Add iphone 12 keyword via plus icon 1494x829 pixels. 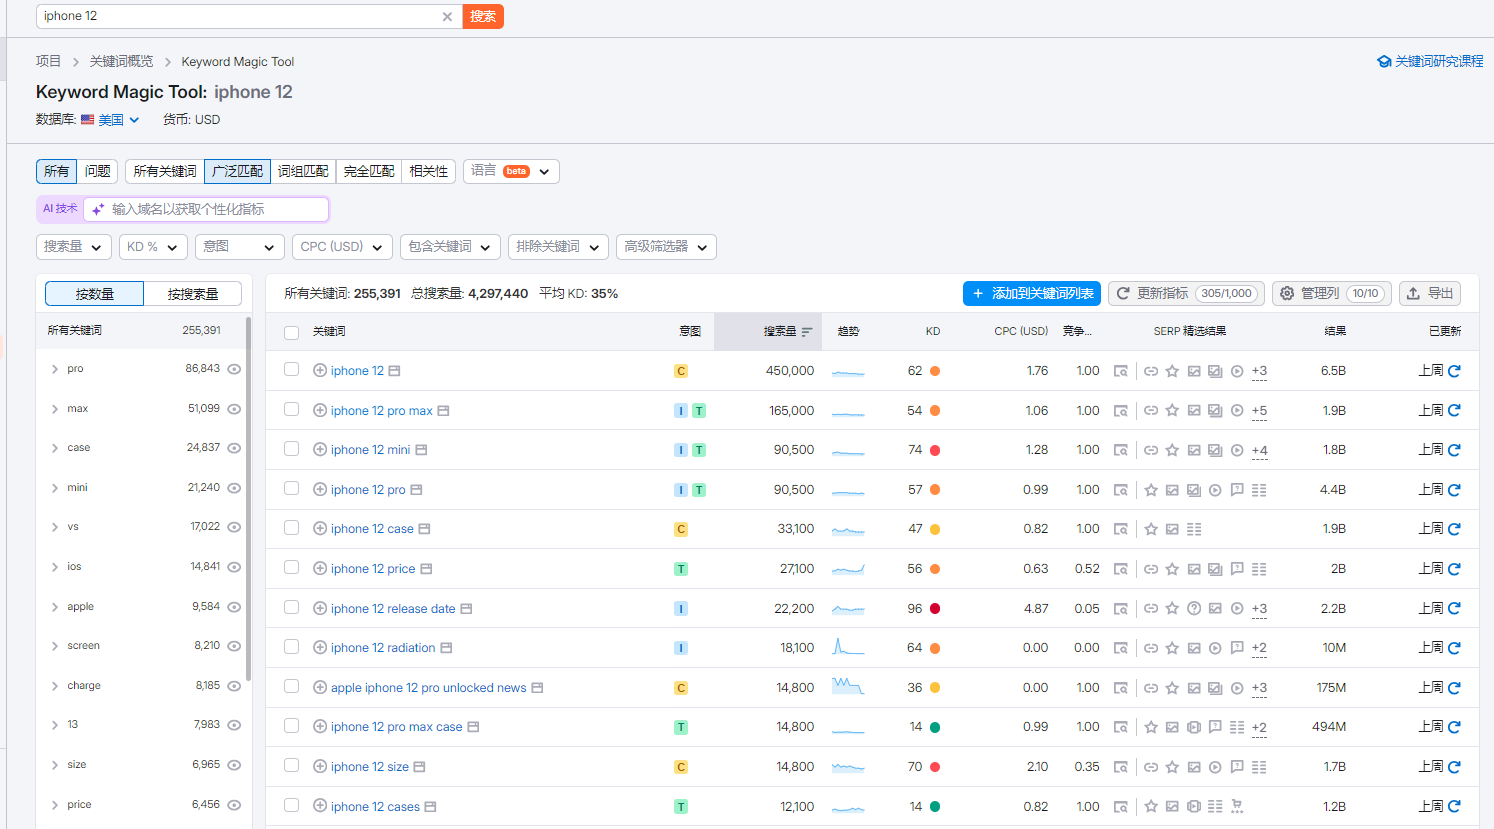(320, 370)
